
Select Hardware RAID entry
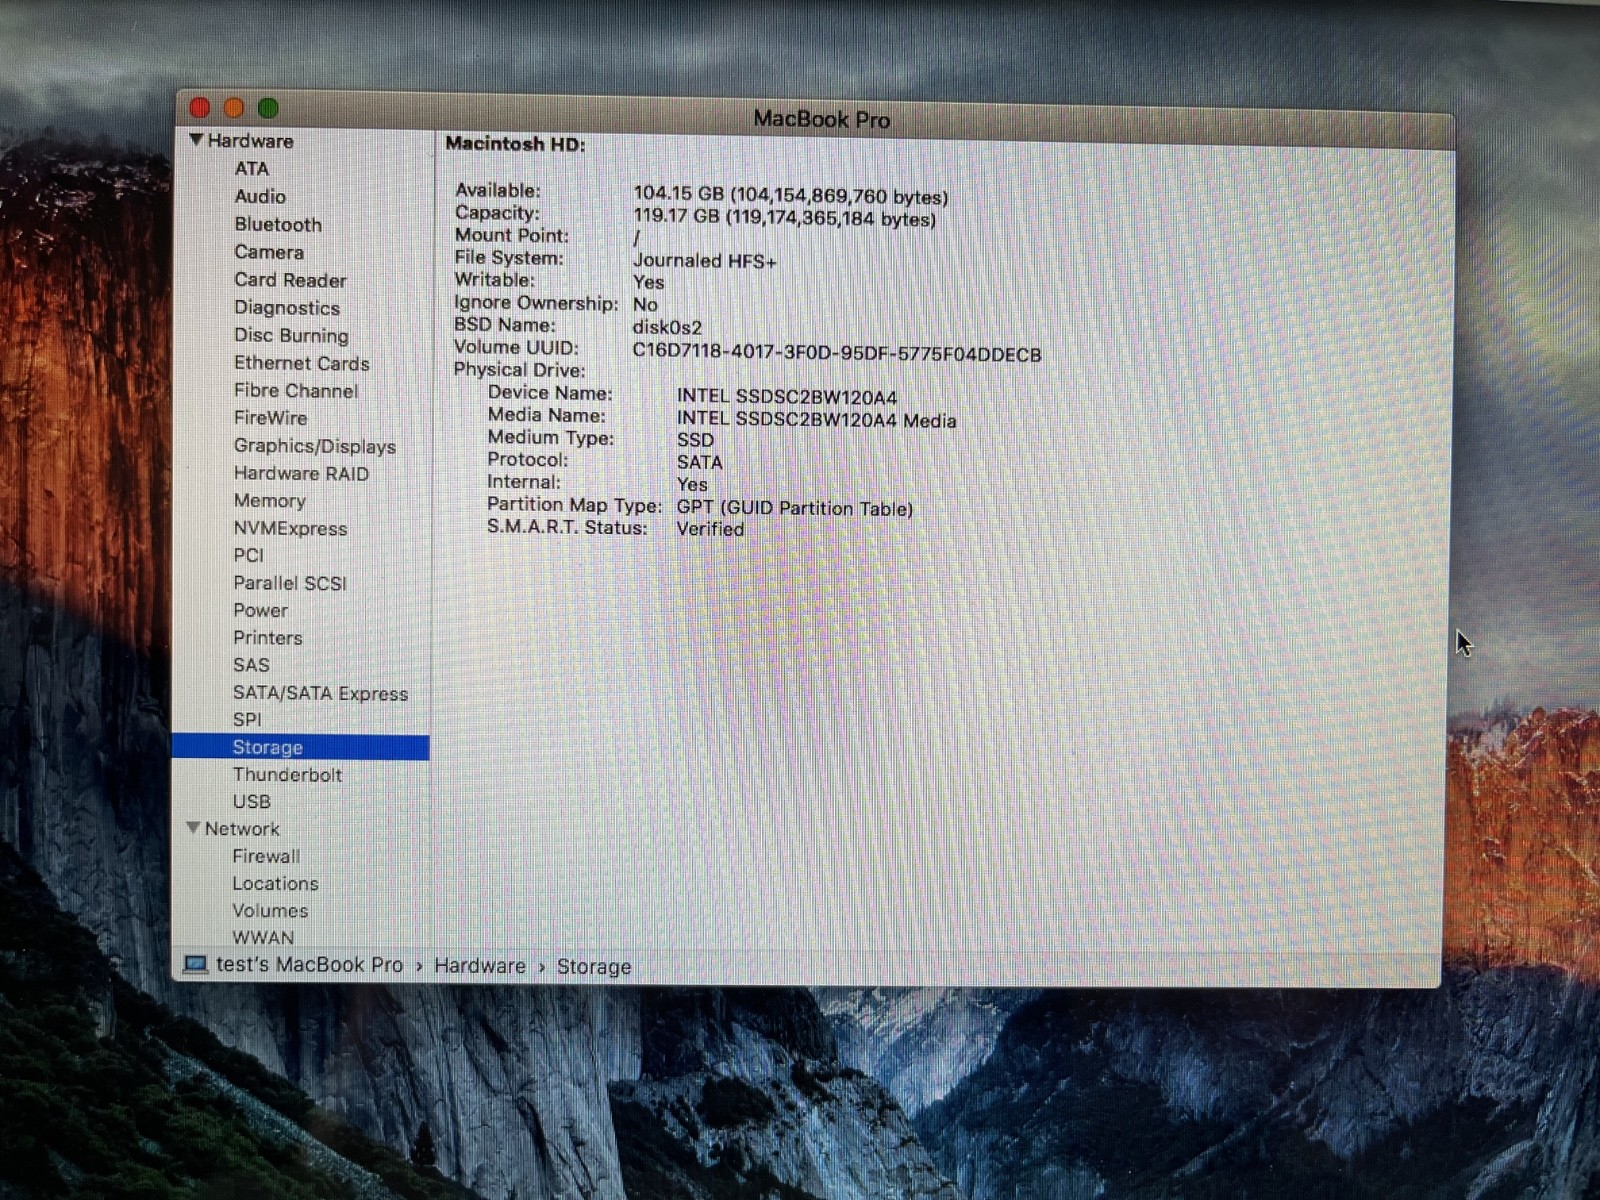[301, 473]
